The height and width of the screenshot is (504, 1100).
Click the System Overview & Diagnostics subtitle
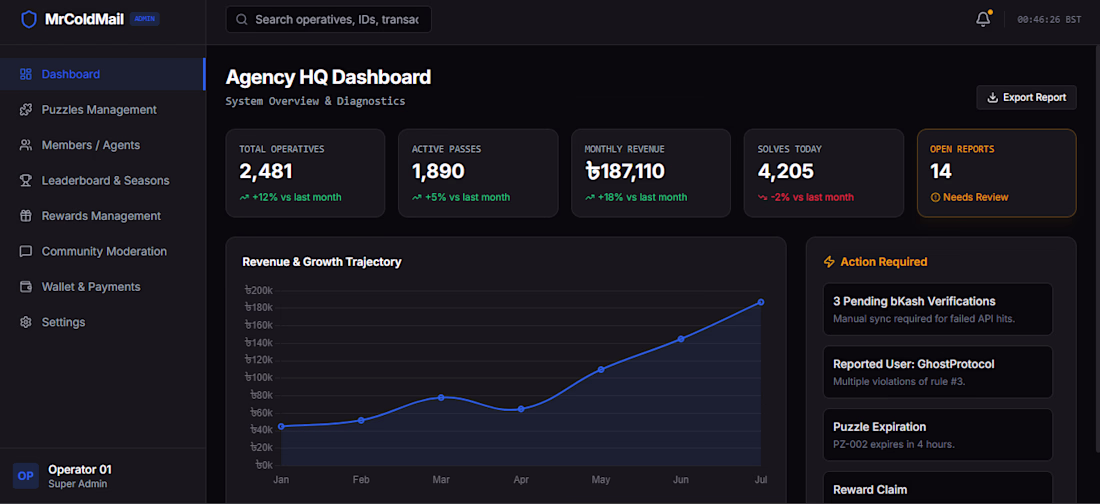click(x=316, y=101)
